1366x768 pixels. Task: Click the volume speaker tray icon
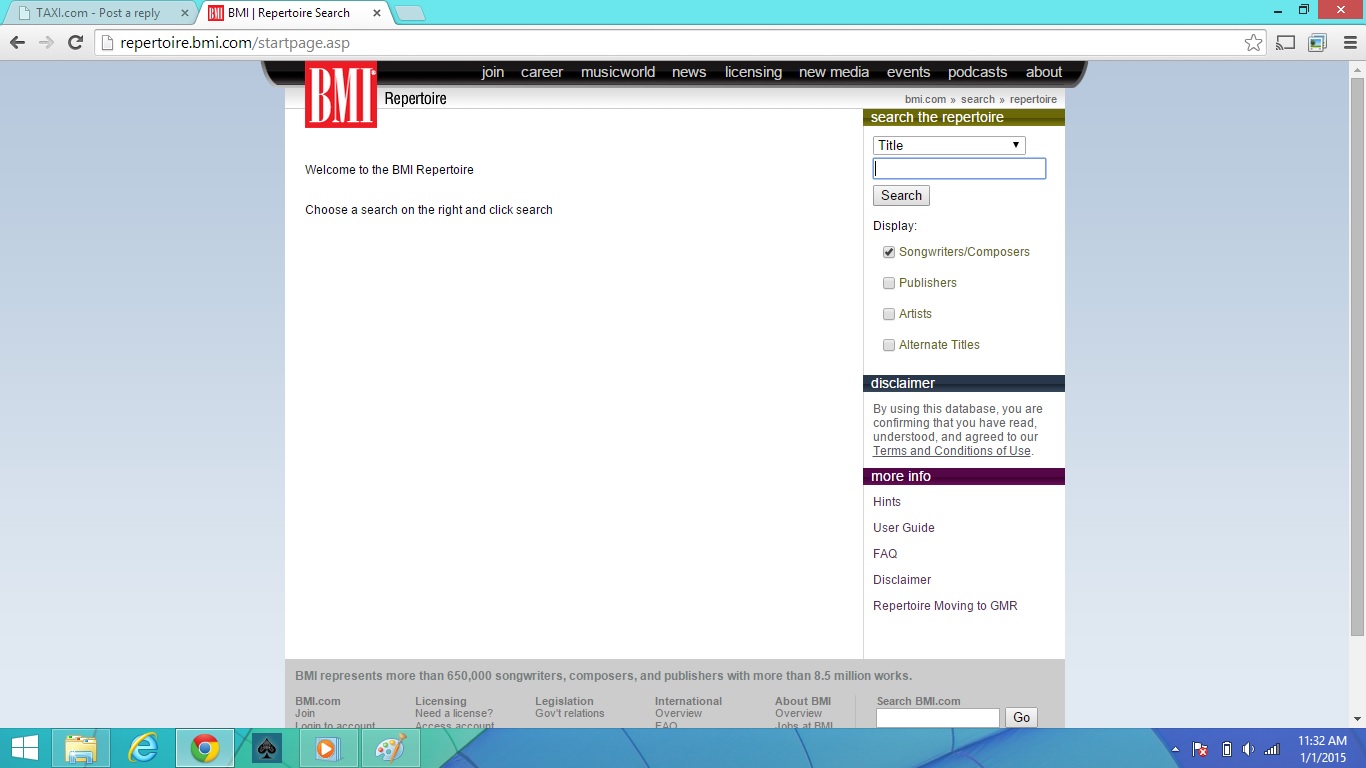click(x=1248, y=749)
